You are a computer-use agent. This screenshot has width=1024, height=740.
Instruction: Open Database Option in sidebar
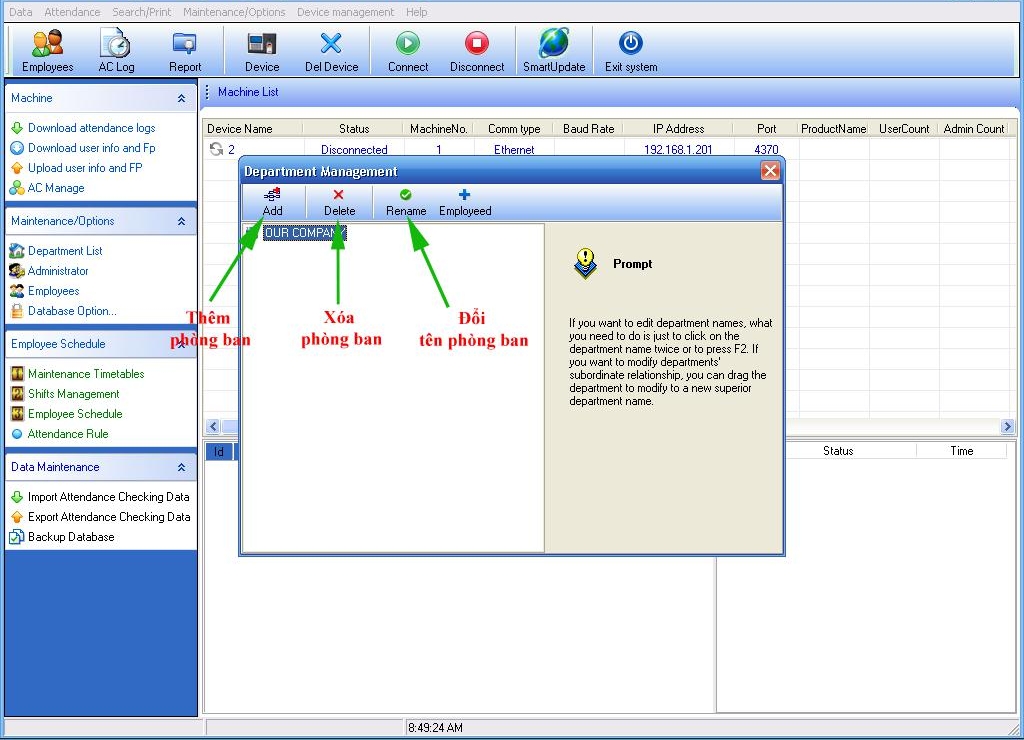click(72, 311)
